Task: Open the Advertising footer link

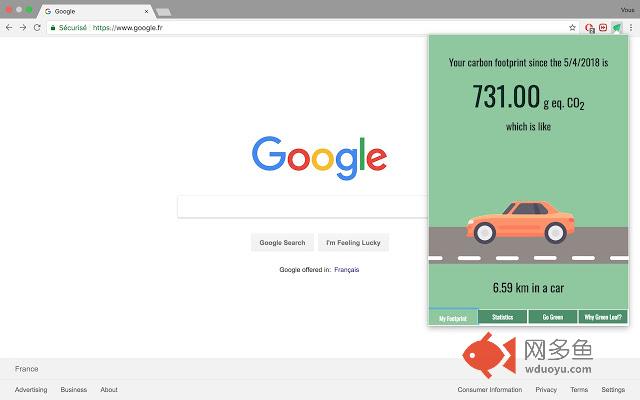Action: [x=31, y=390]
